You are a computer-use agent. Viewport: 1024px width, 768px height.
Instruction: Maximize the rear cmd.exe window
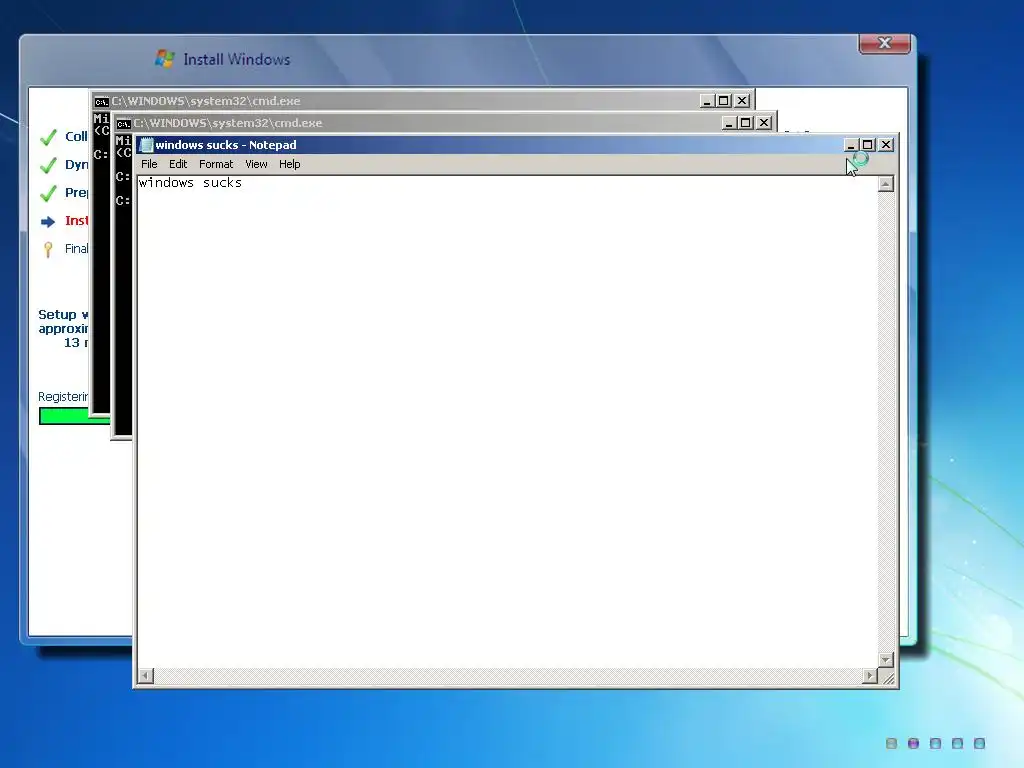(724, 101)
